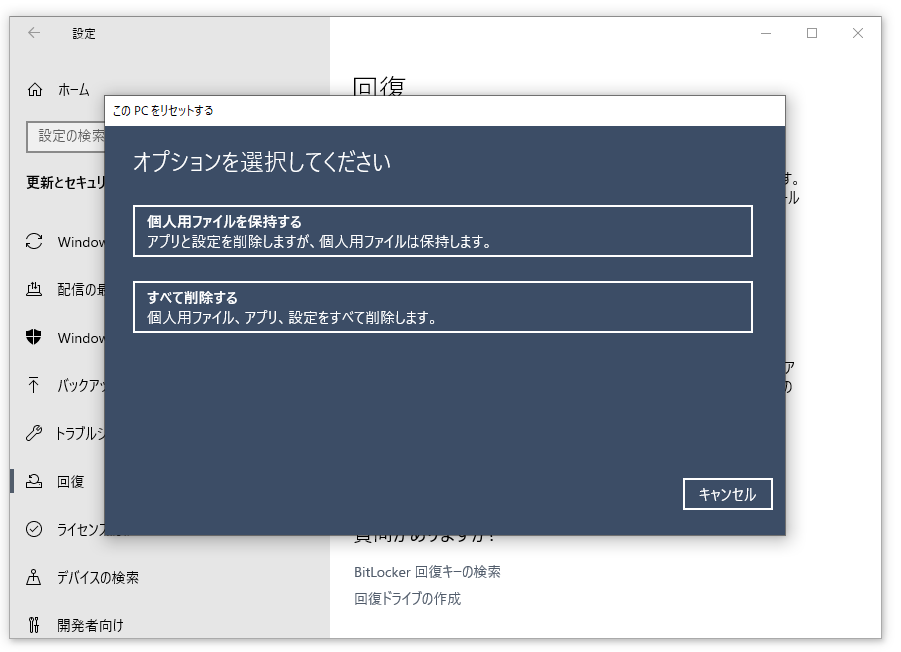Open the 回復 sidebar item label
The image size is (901, 652).
(x=71, y=481)
